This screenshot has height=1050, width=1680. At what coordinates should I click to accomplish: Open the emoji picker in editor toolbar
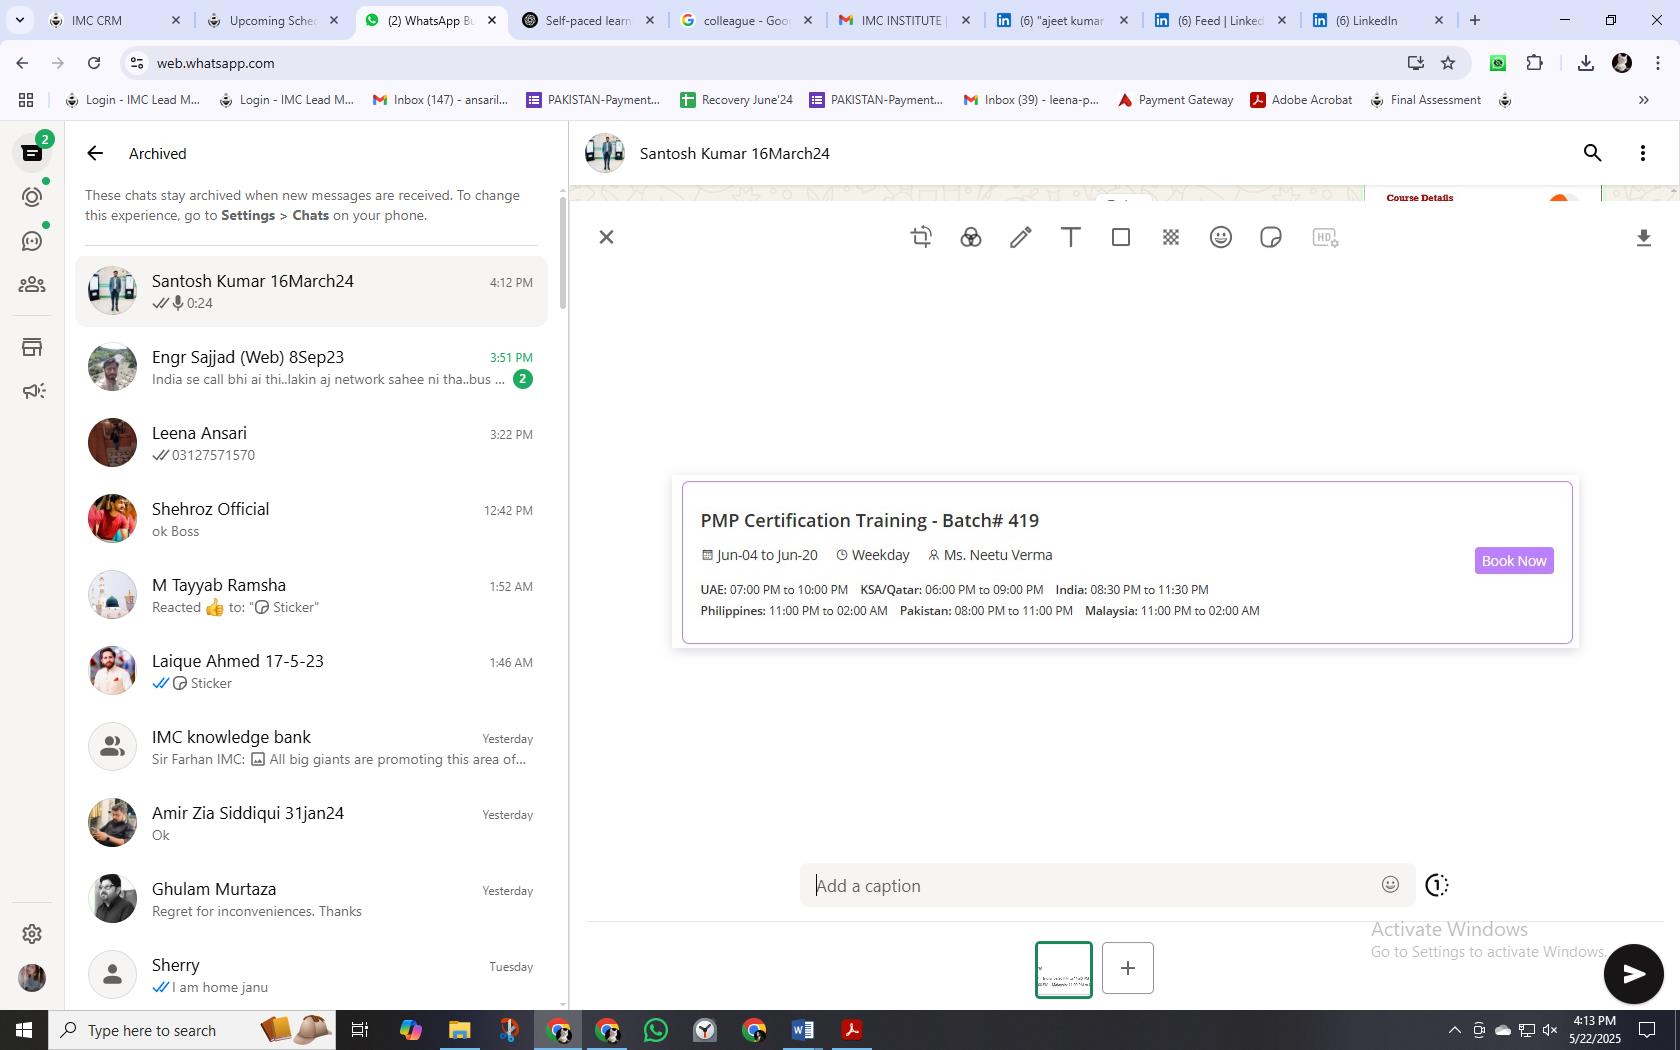point(1220,237)
